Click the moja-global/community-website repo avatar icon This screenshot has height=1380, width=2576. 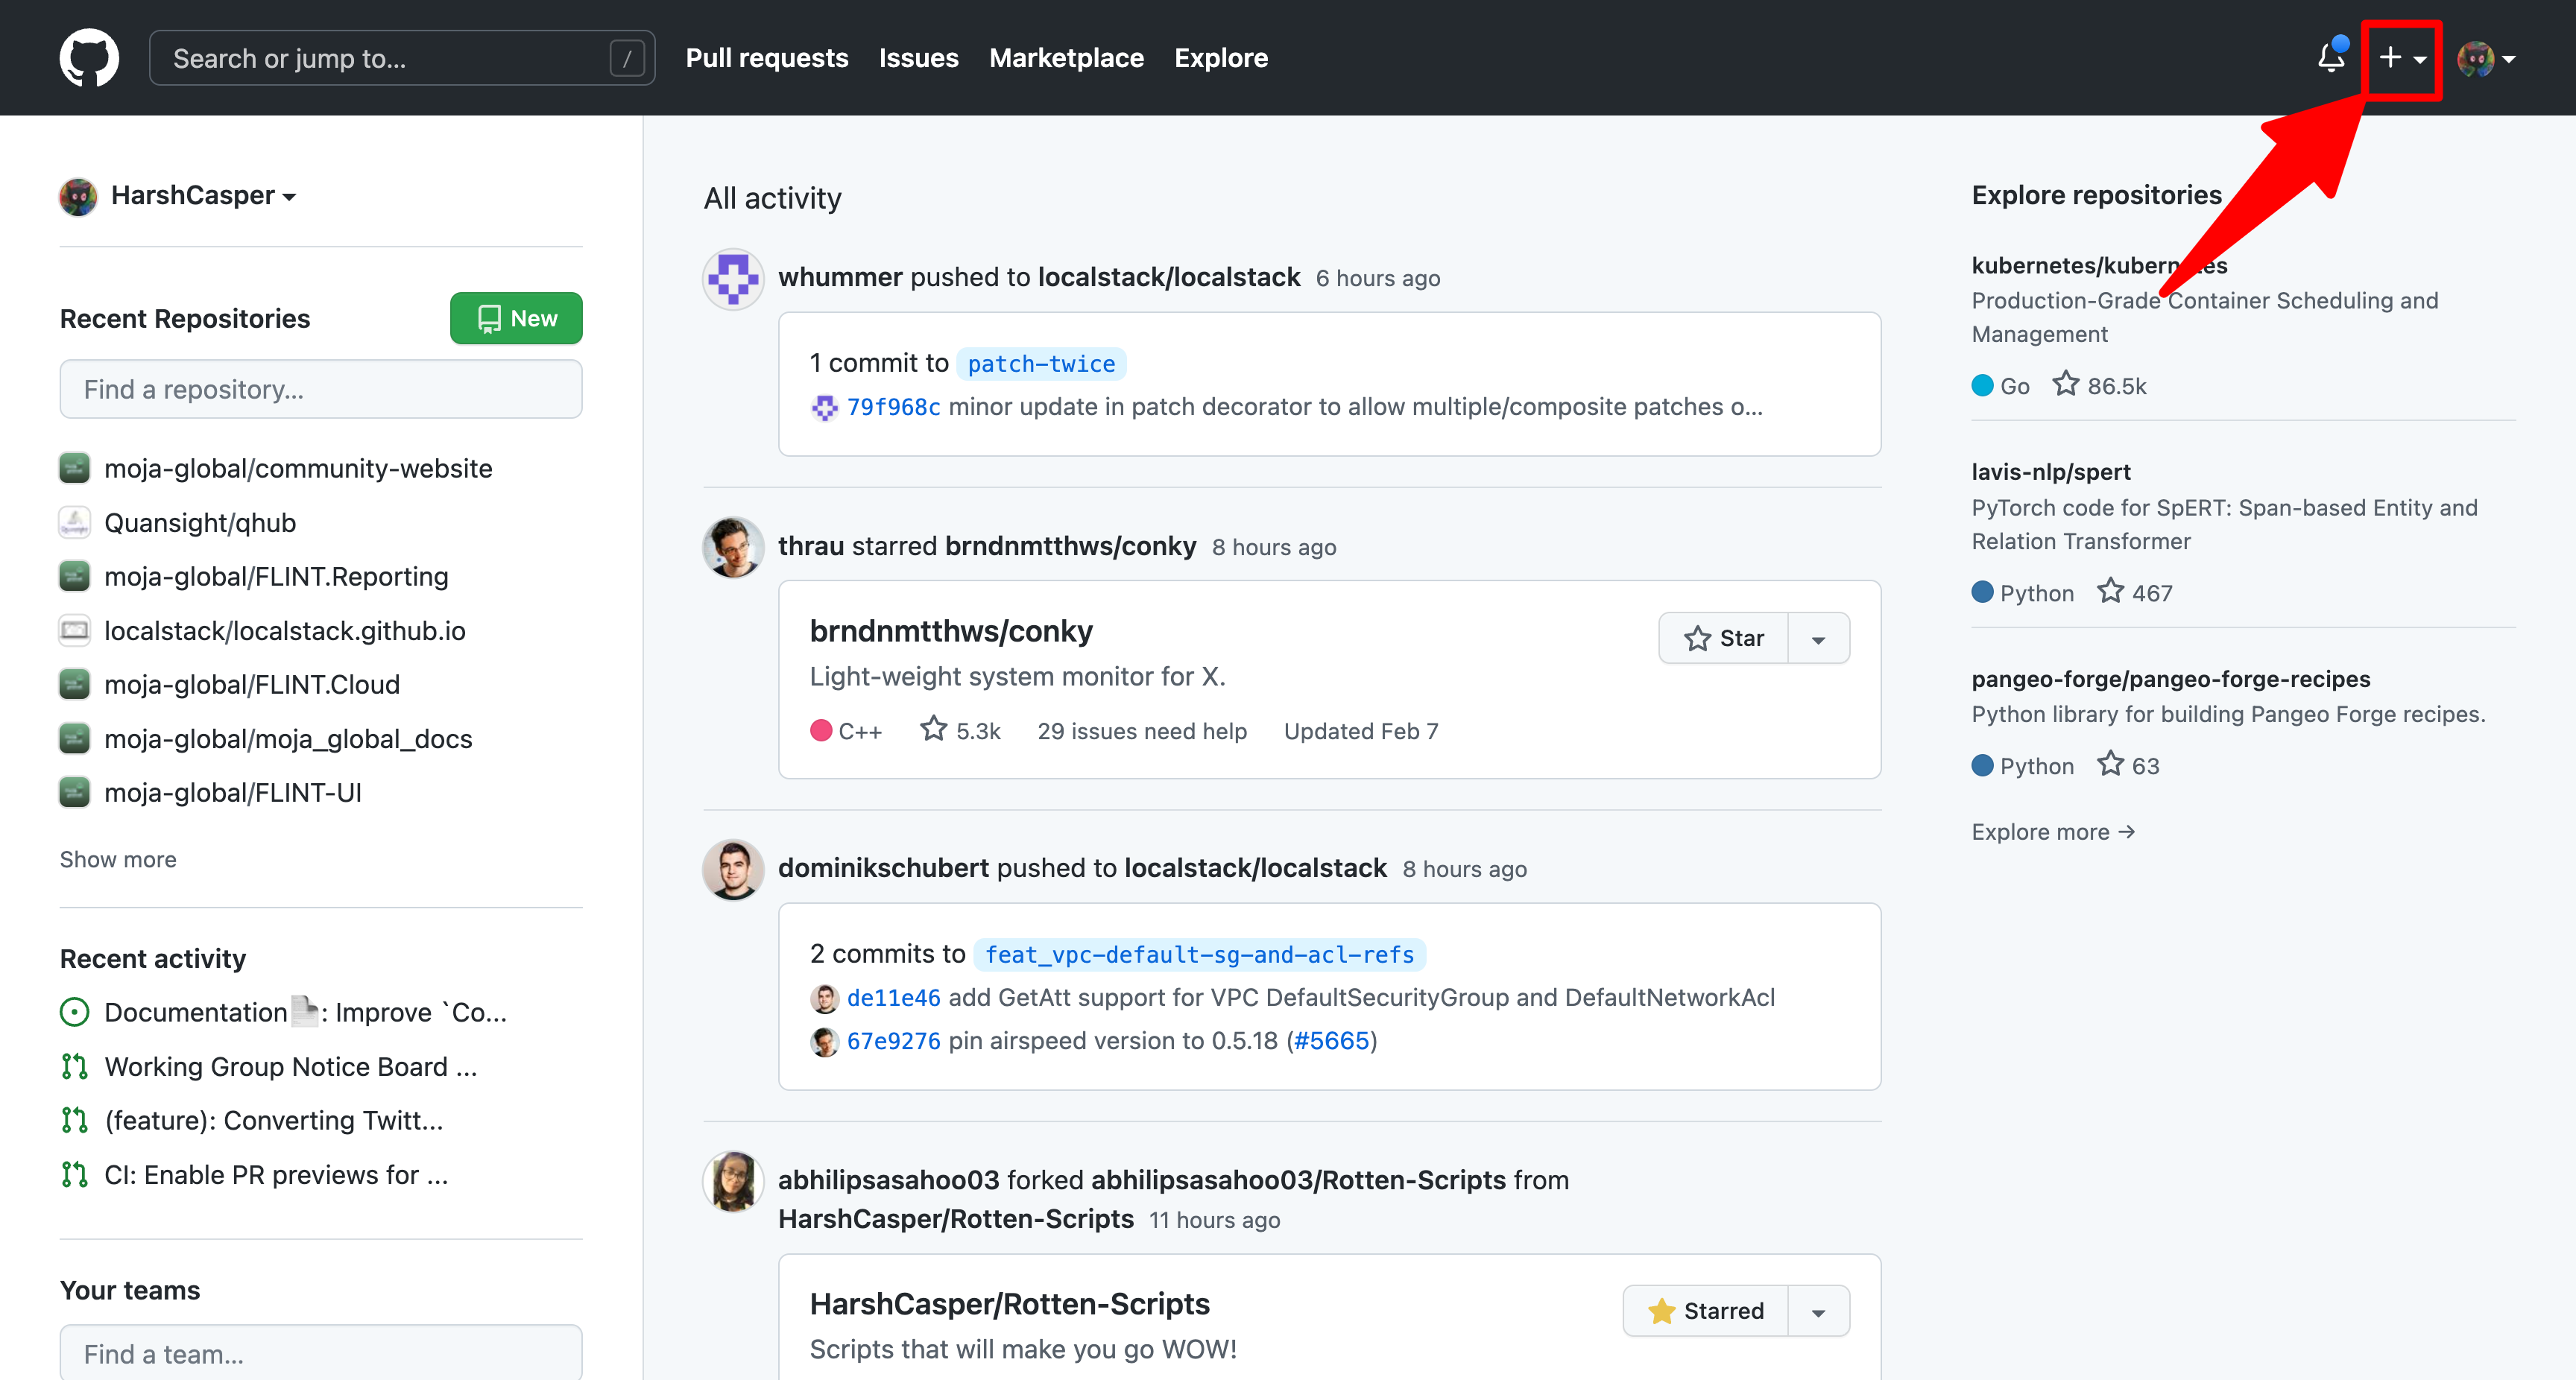click(x=75, y=468)
